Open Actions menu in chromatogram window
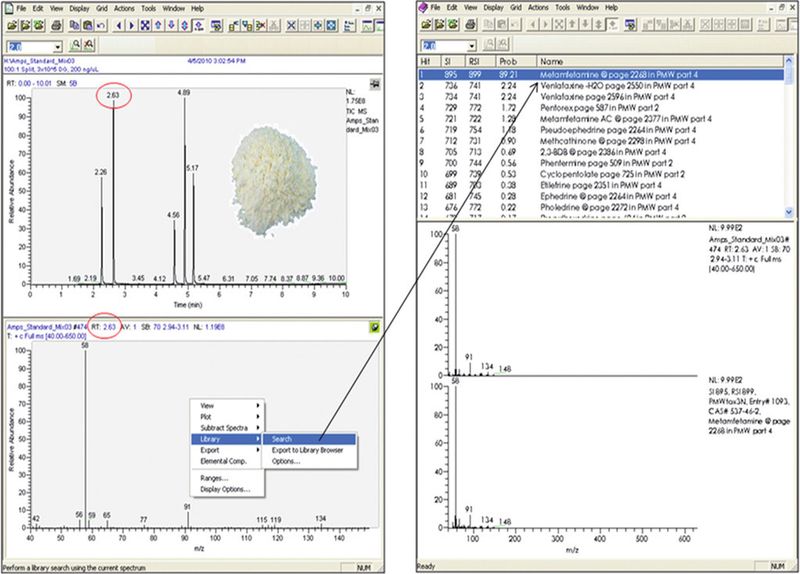This screenshot has width=800, height=574. (124, 9)
